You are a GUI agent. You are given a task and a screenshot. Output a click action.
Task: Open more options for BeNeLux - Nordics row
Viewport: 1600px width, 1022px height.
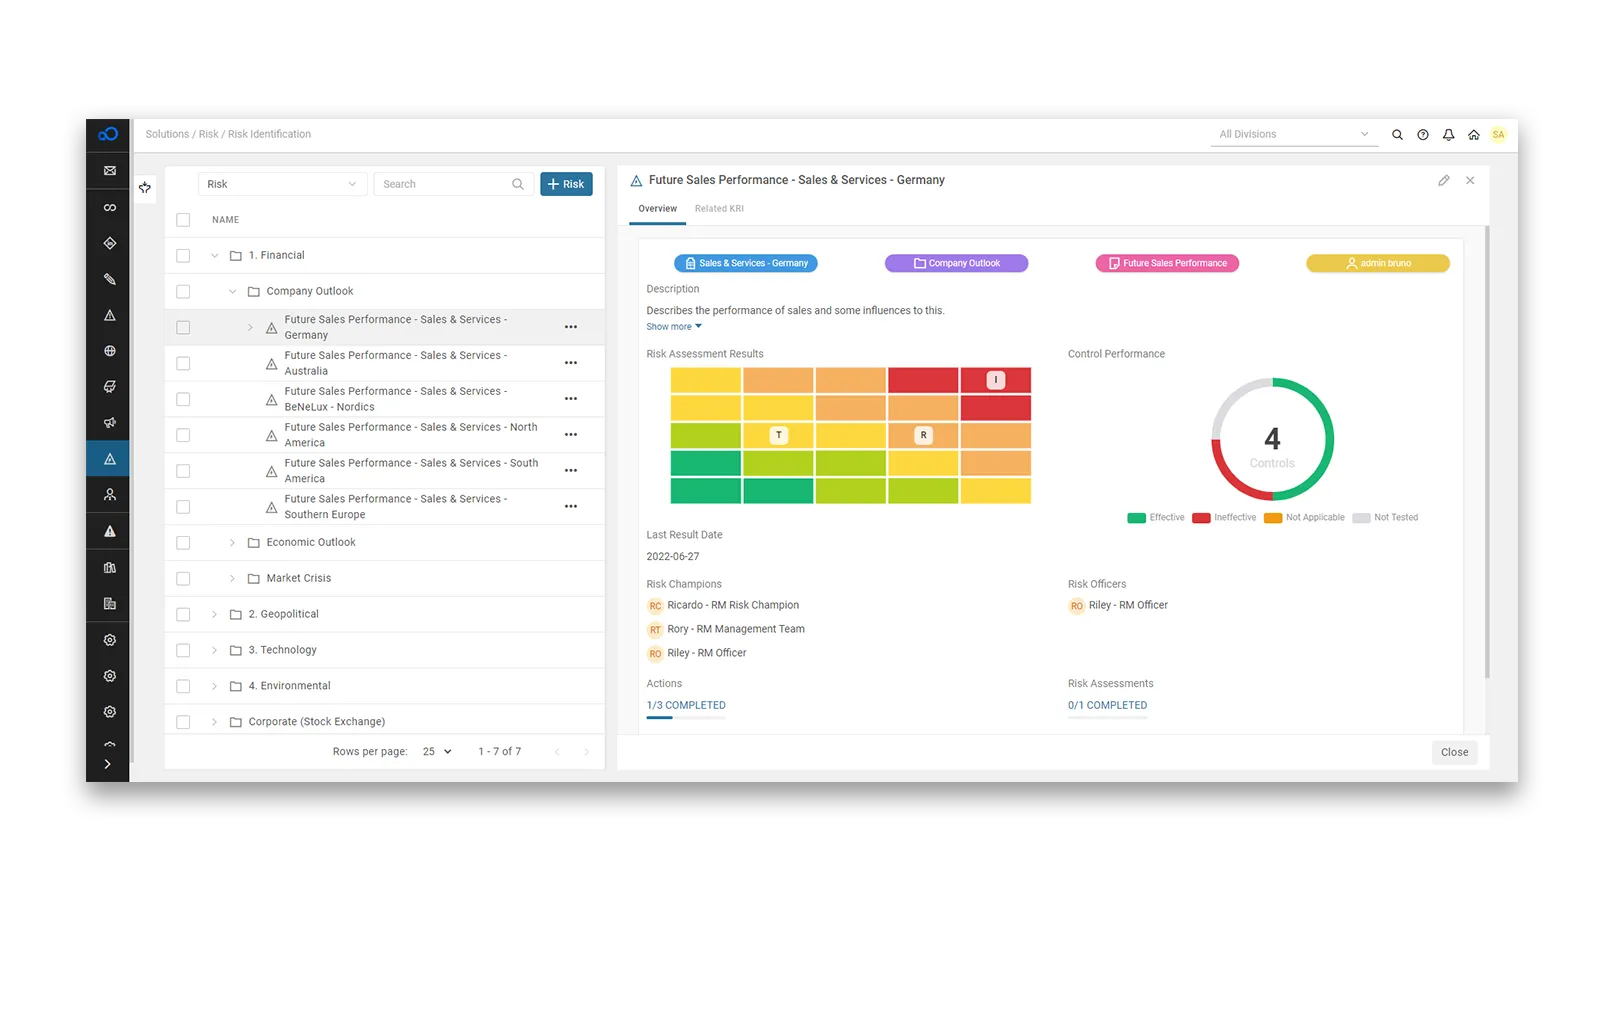(571, 399)
